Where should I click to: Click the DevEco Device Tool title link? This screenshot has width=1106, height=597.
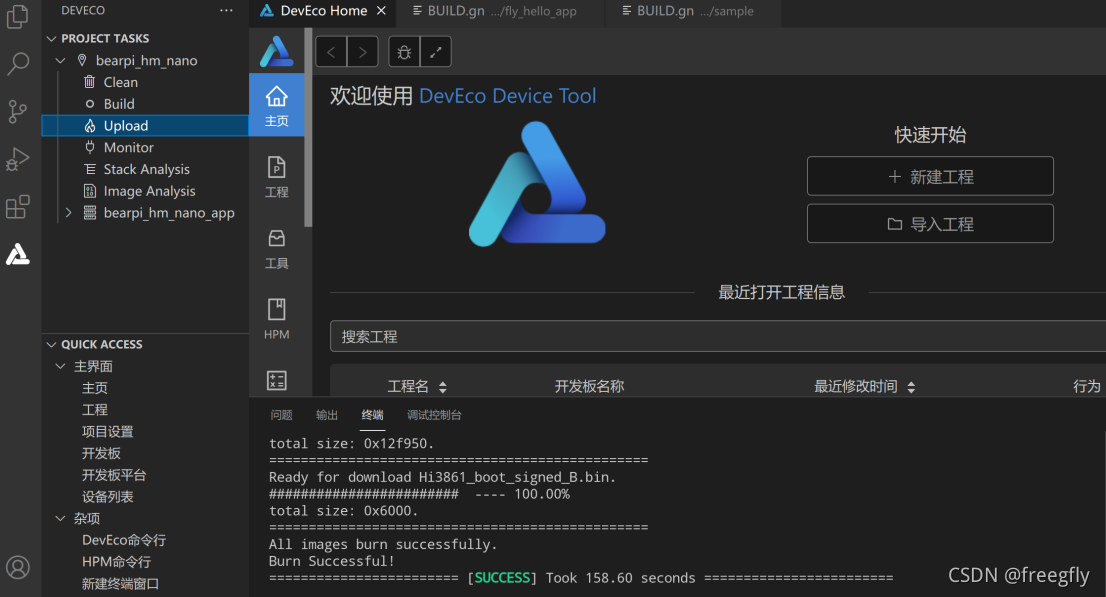[x=507, y=96]
